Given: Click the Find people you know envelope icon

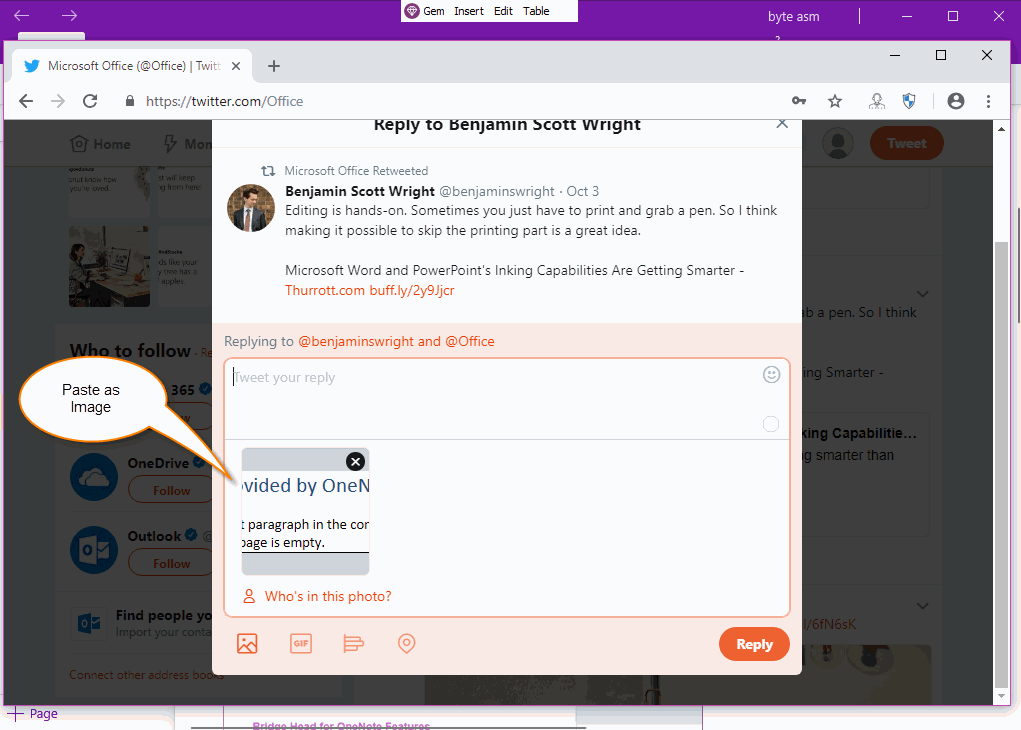Looking at the screenshot, I should [89, 623].
